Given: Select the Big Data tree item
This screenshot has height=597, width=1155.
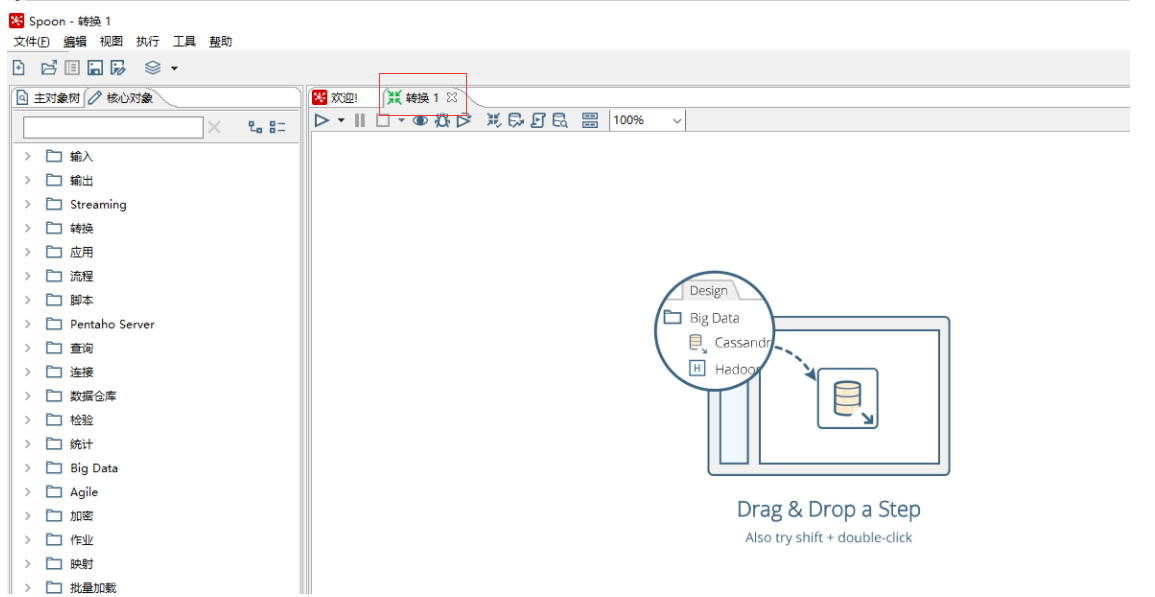Looking at the screenshot, I should click(x=94, y=468).
